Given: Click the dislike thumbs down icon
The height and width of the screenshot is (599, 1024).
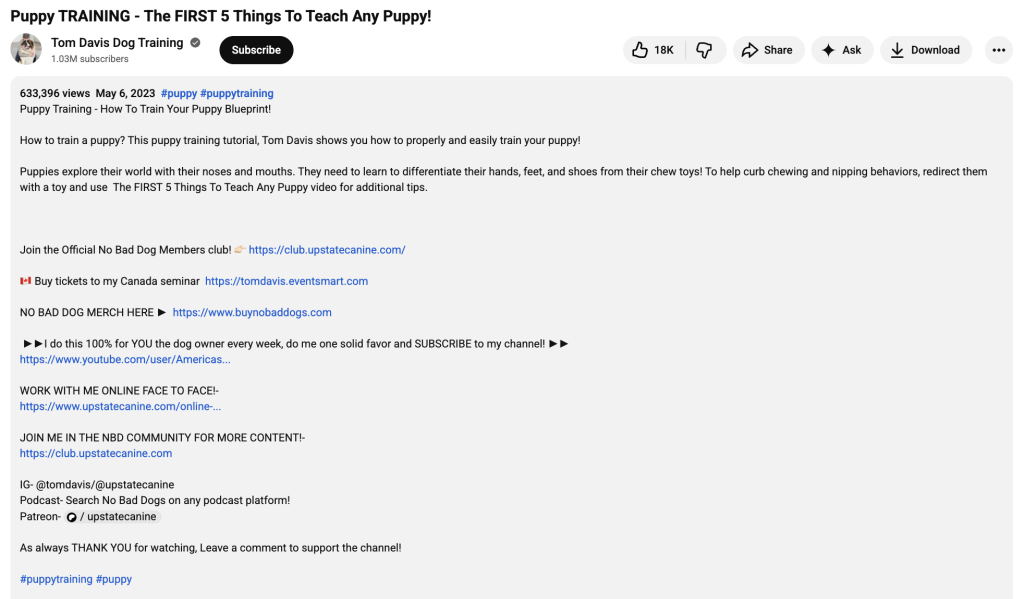Looking at the screenshot, I should coord(706,50).
